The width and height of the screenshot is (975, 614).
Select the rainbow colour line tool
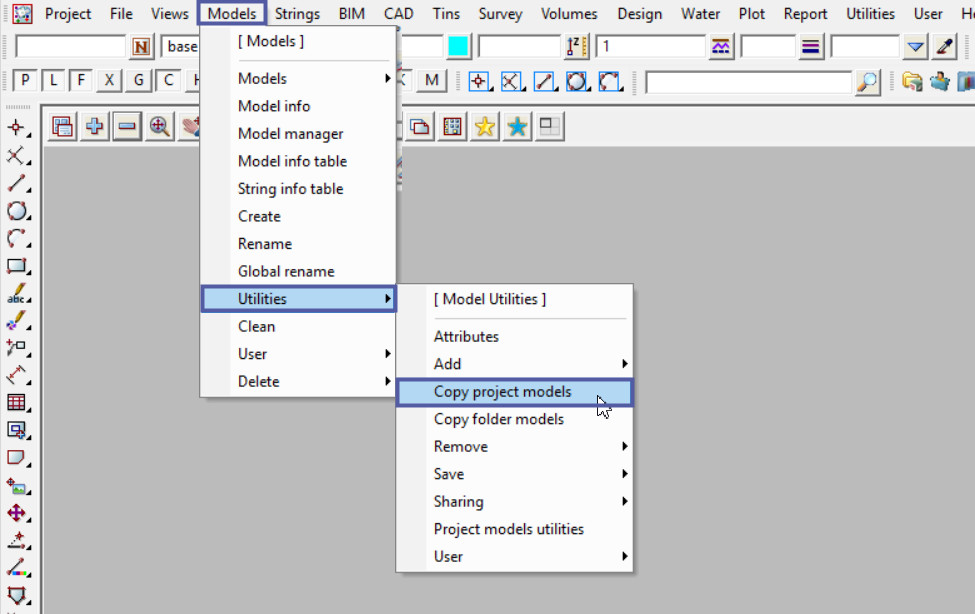pyautogui.click(x=17, y=568)
